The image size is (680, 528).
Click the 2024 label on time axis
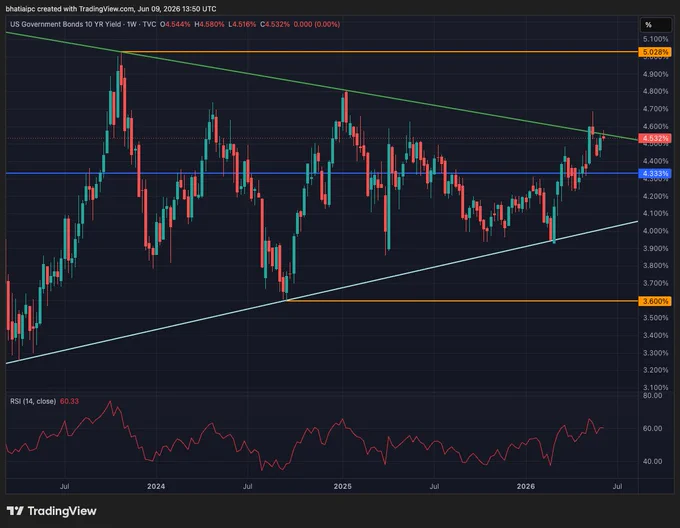tap(156, 486)
